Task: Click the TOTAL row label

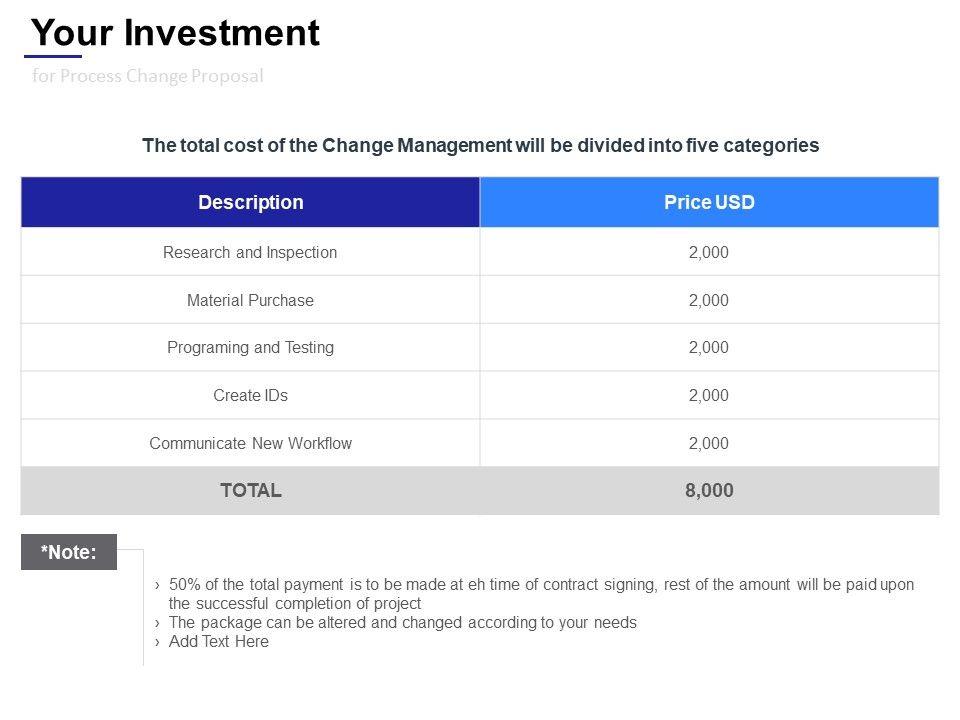Action: click(x=250, y=491)
